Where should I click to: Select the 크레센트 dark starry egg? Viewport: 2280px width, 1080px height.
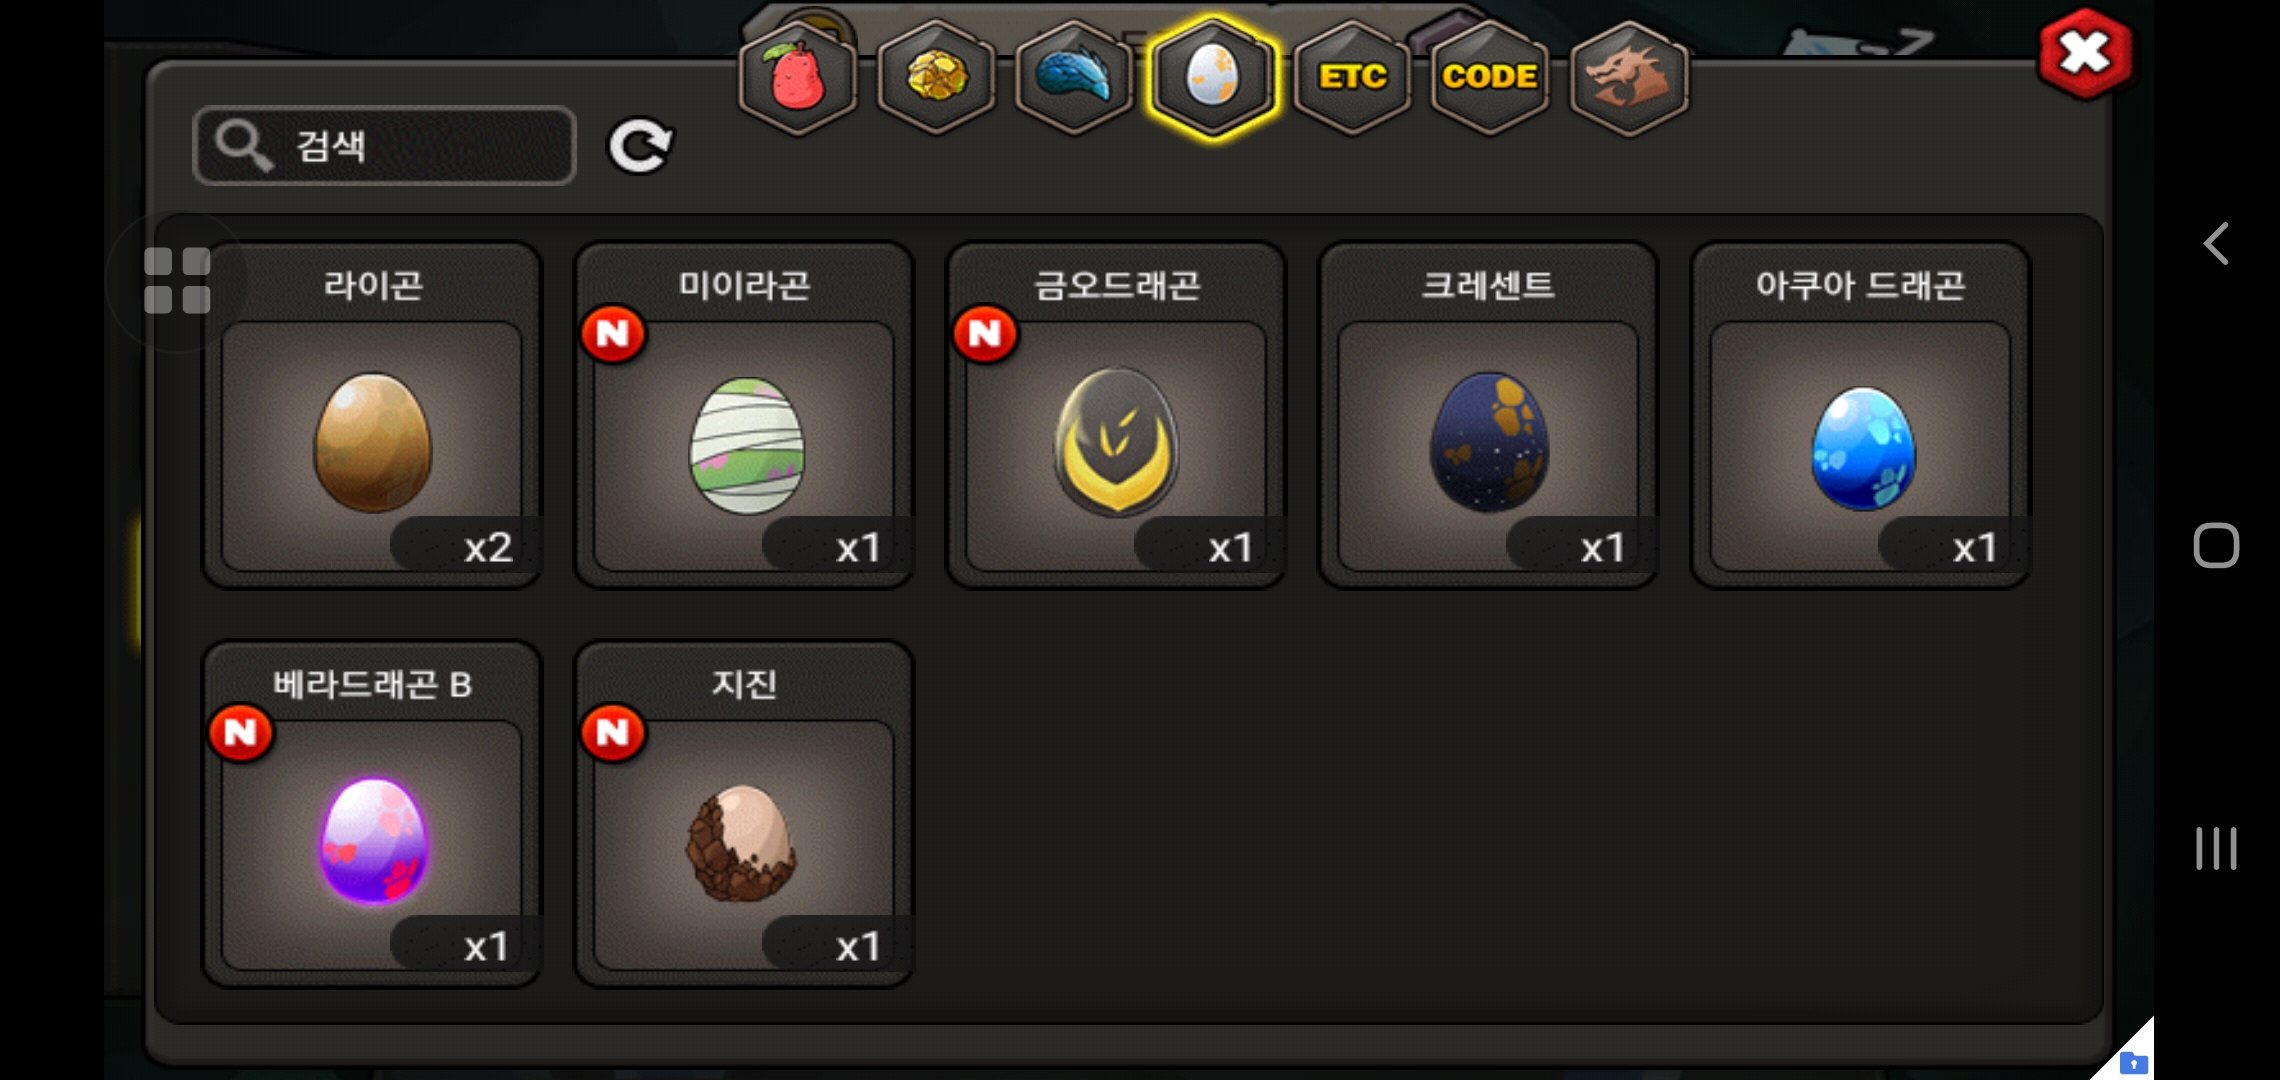pyautogui.click(x=1488, y=416)
